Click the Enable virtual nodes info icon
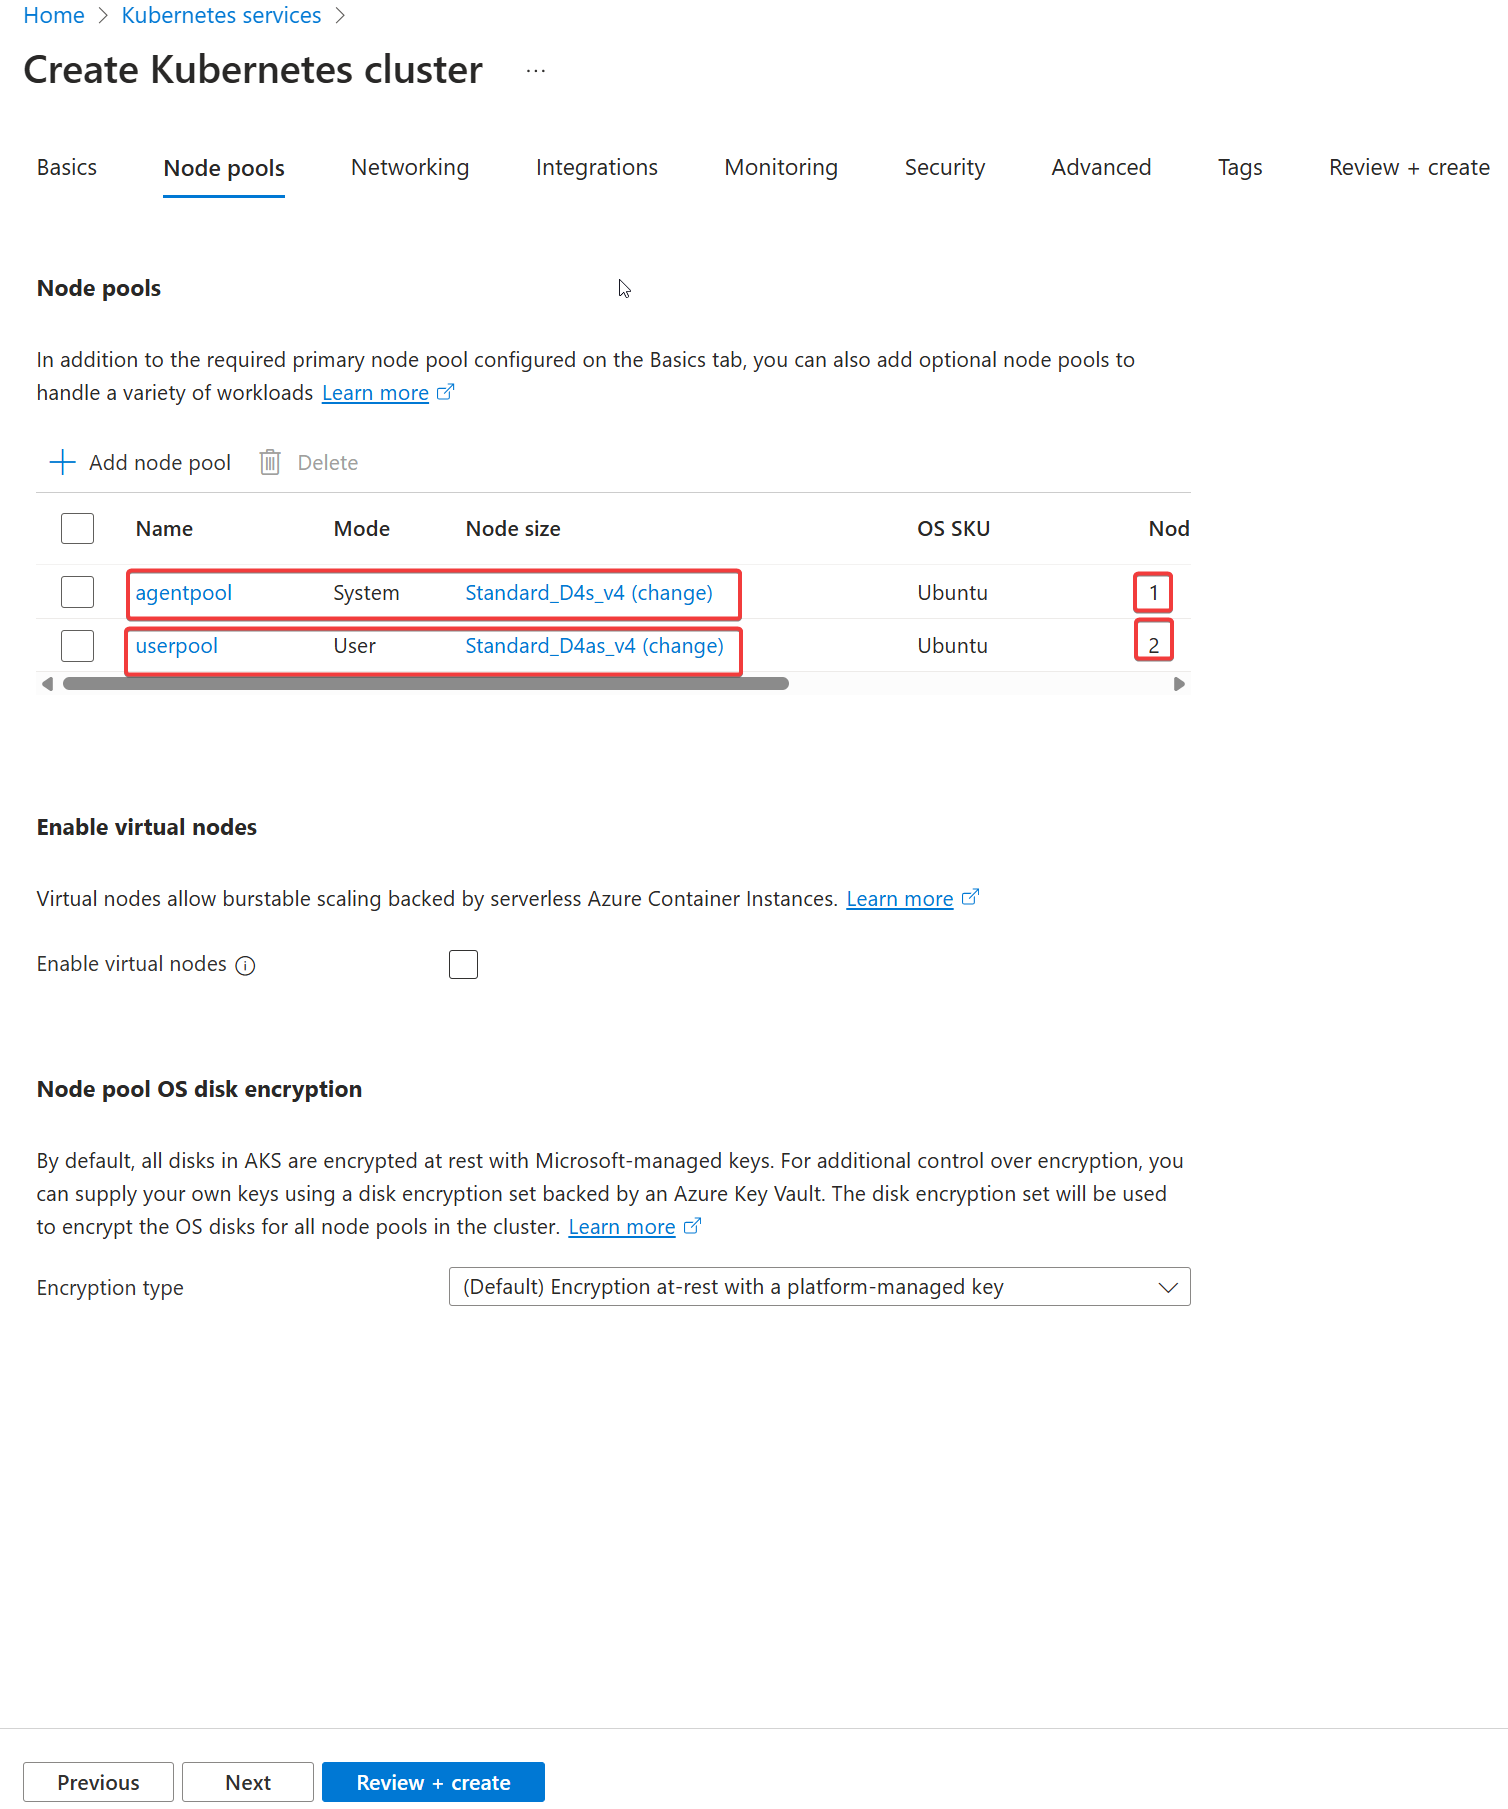Screen dimensions: 1508x1809 [245, 965]
